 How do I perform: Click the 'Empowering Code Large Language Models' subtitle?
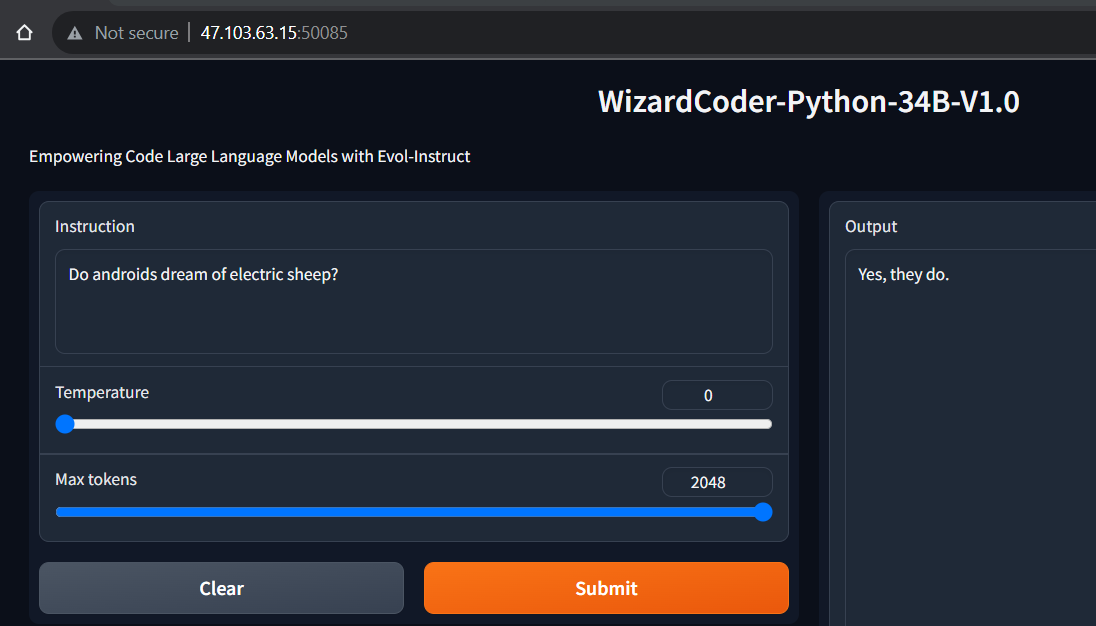point(249,156)
